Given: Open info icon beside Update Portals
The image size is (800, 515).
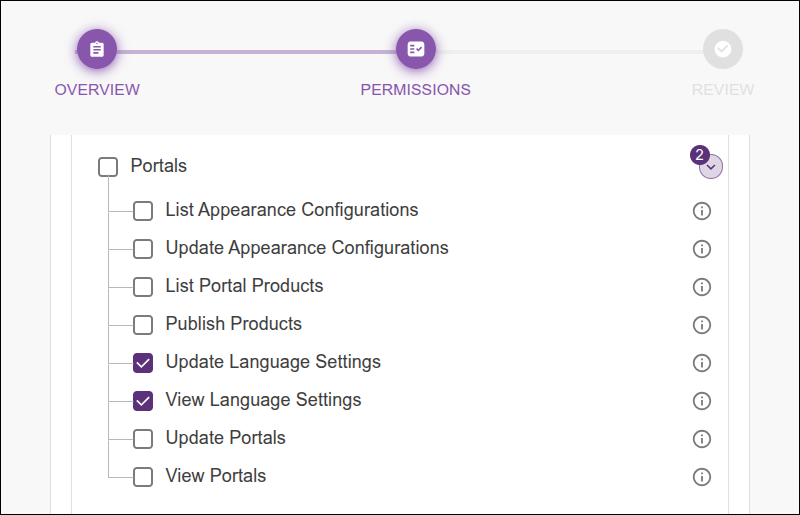Looking at the screenshot, I should pyautogui.click(x=702, y=439).
